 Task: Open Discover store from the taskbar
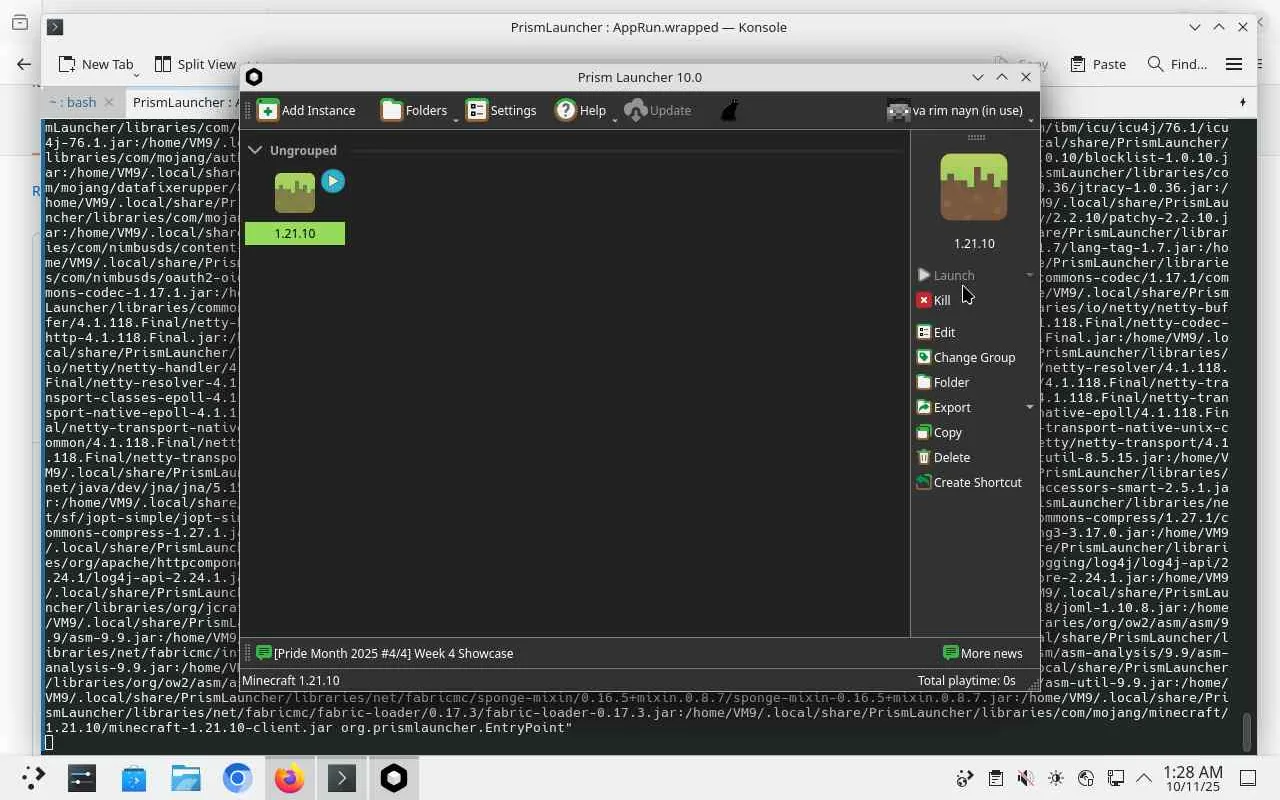134,778
